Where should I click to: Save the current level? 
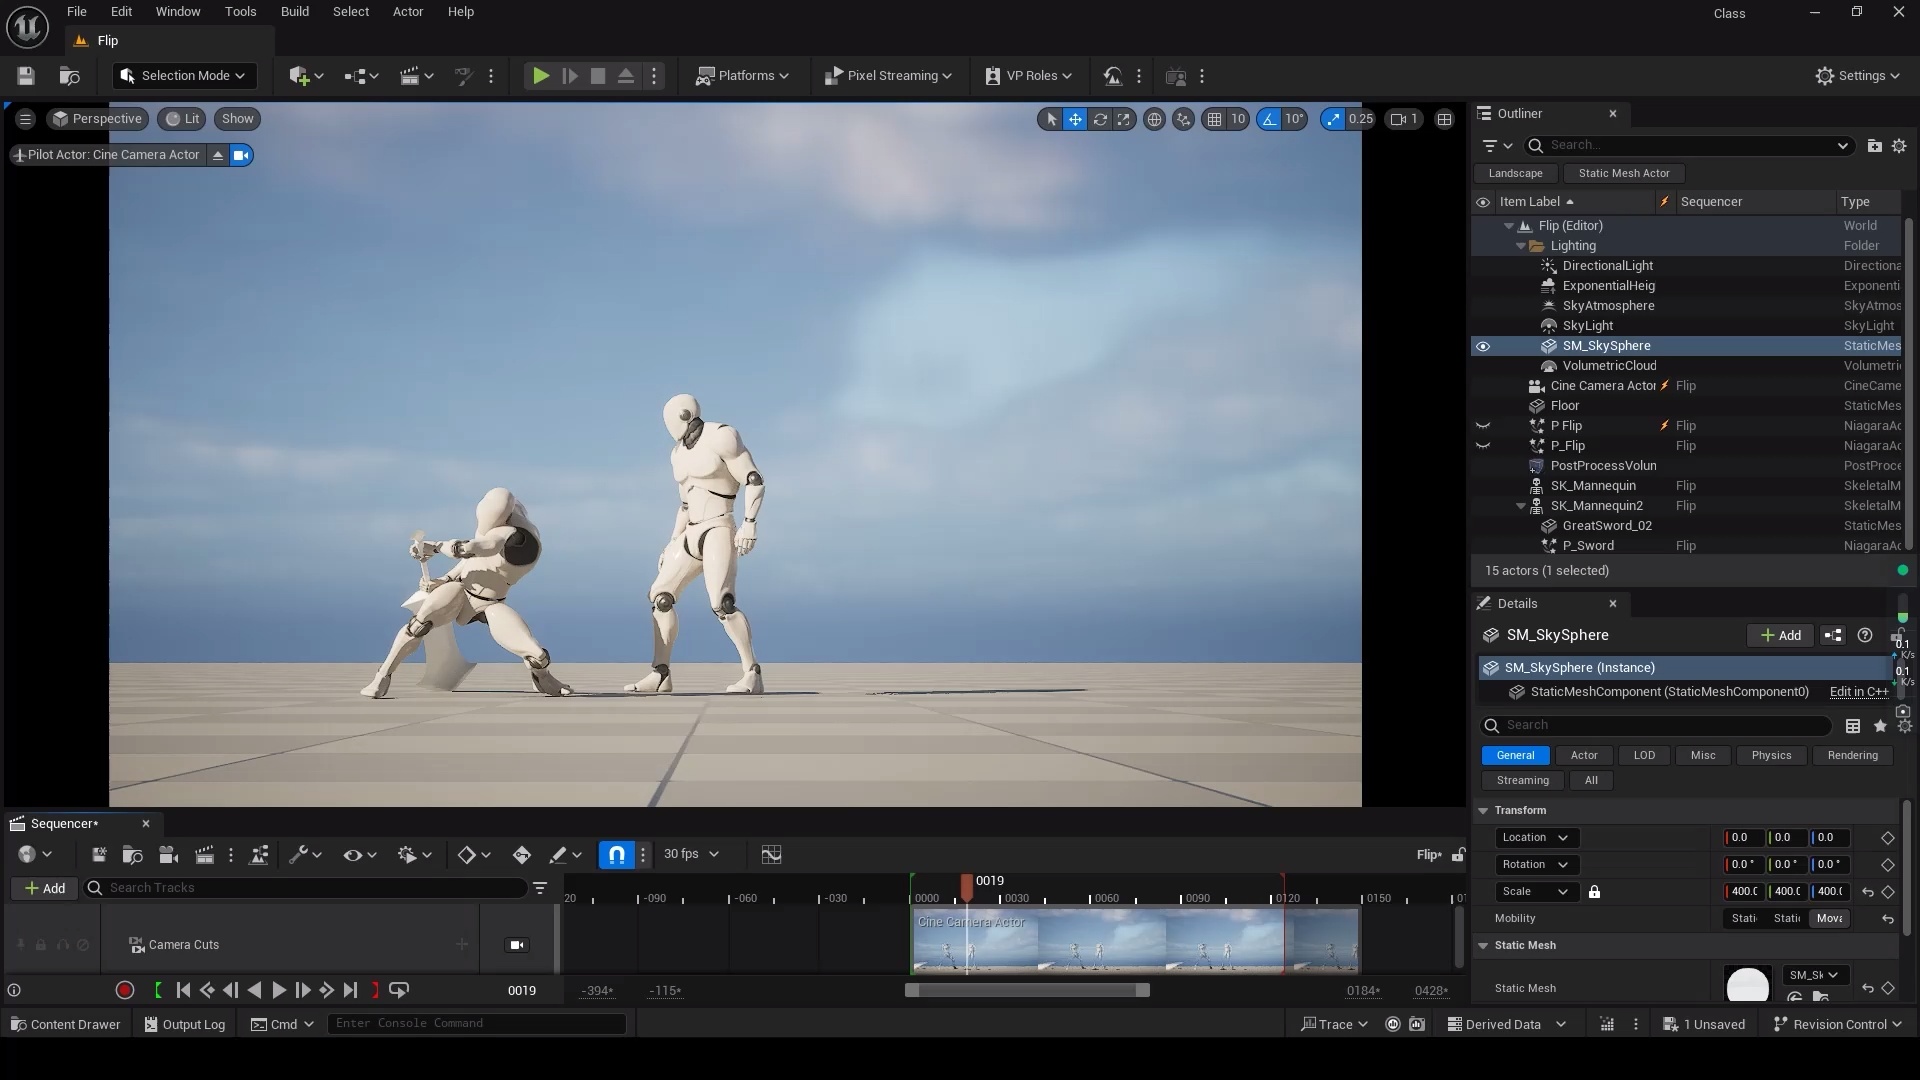[x=24, y=76]
